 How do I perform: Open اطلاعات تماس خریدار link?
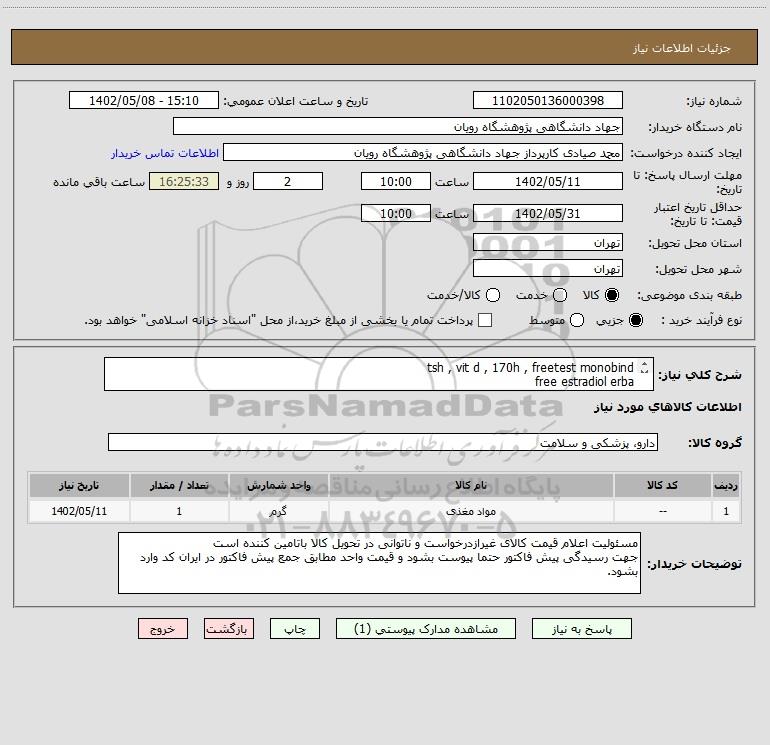point(165,153)
